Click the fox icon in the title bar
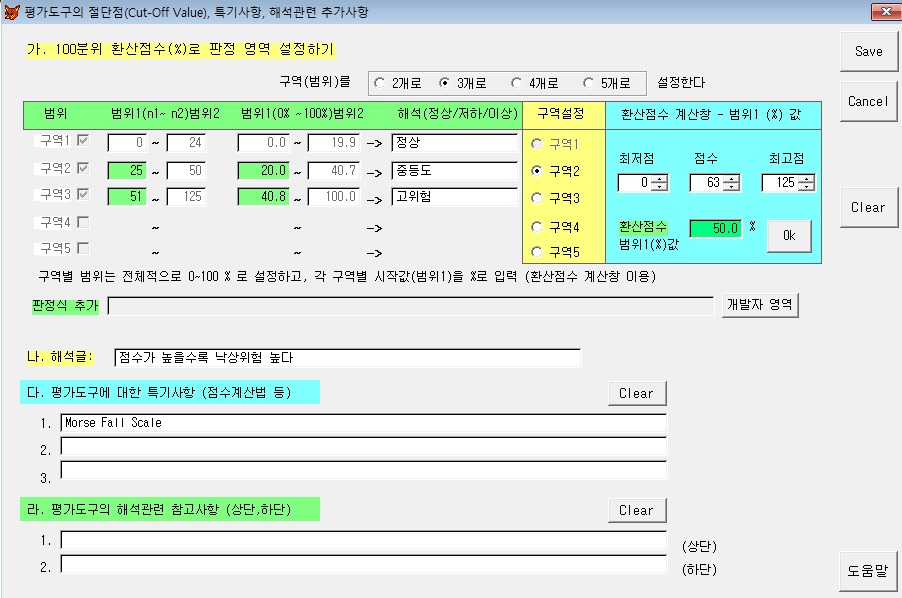This screenshot has width=902, height=598. [11, 10]
